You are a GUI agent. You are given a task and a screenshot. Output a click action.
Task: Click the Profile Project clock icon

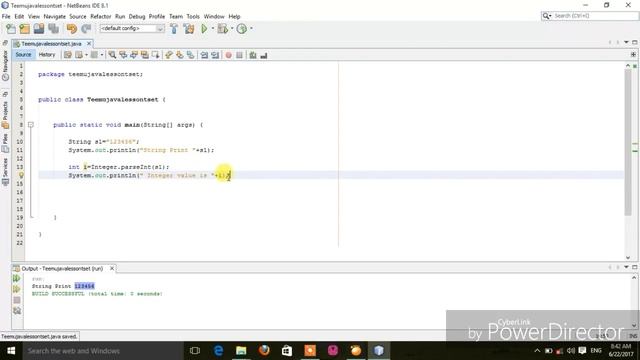[x=242, y=29]
